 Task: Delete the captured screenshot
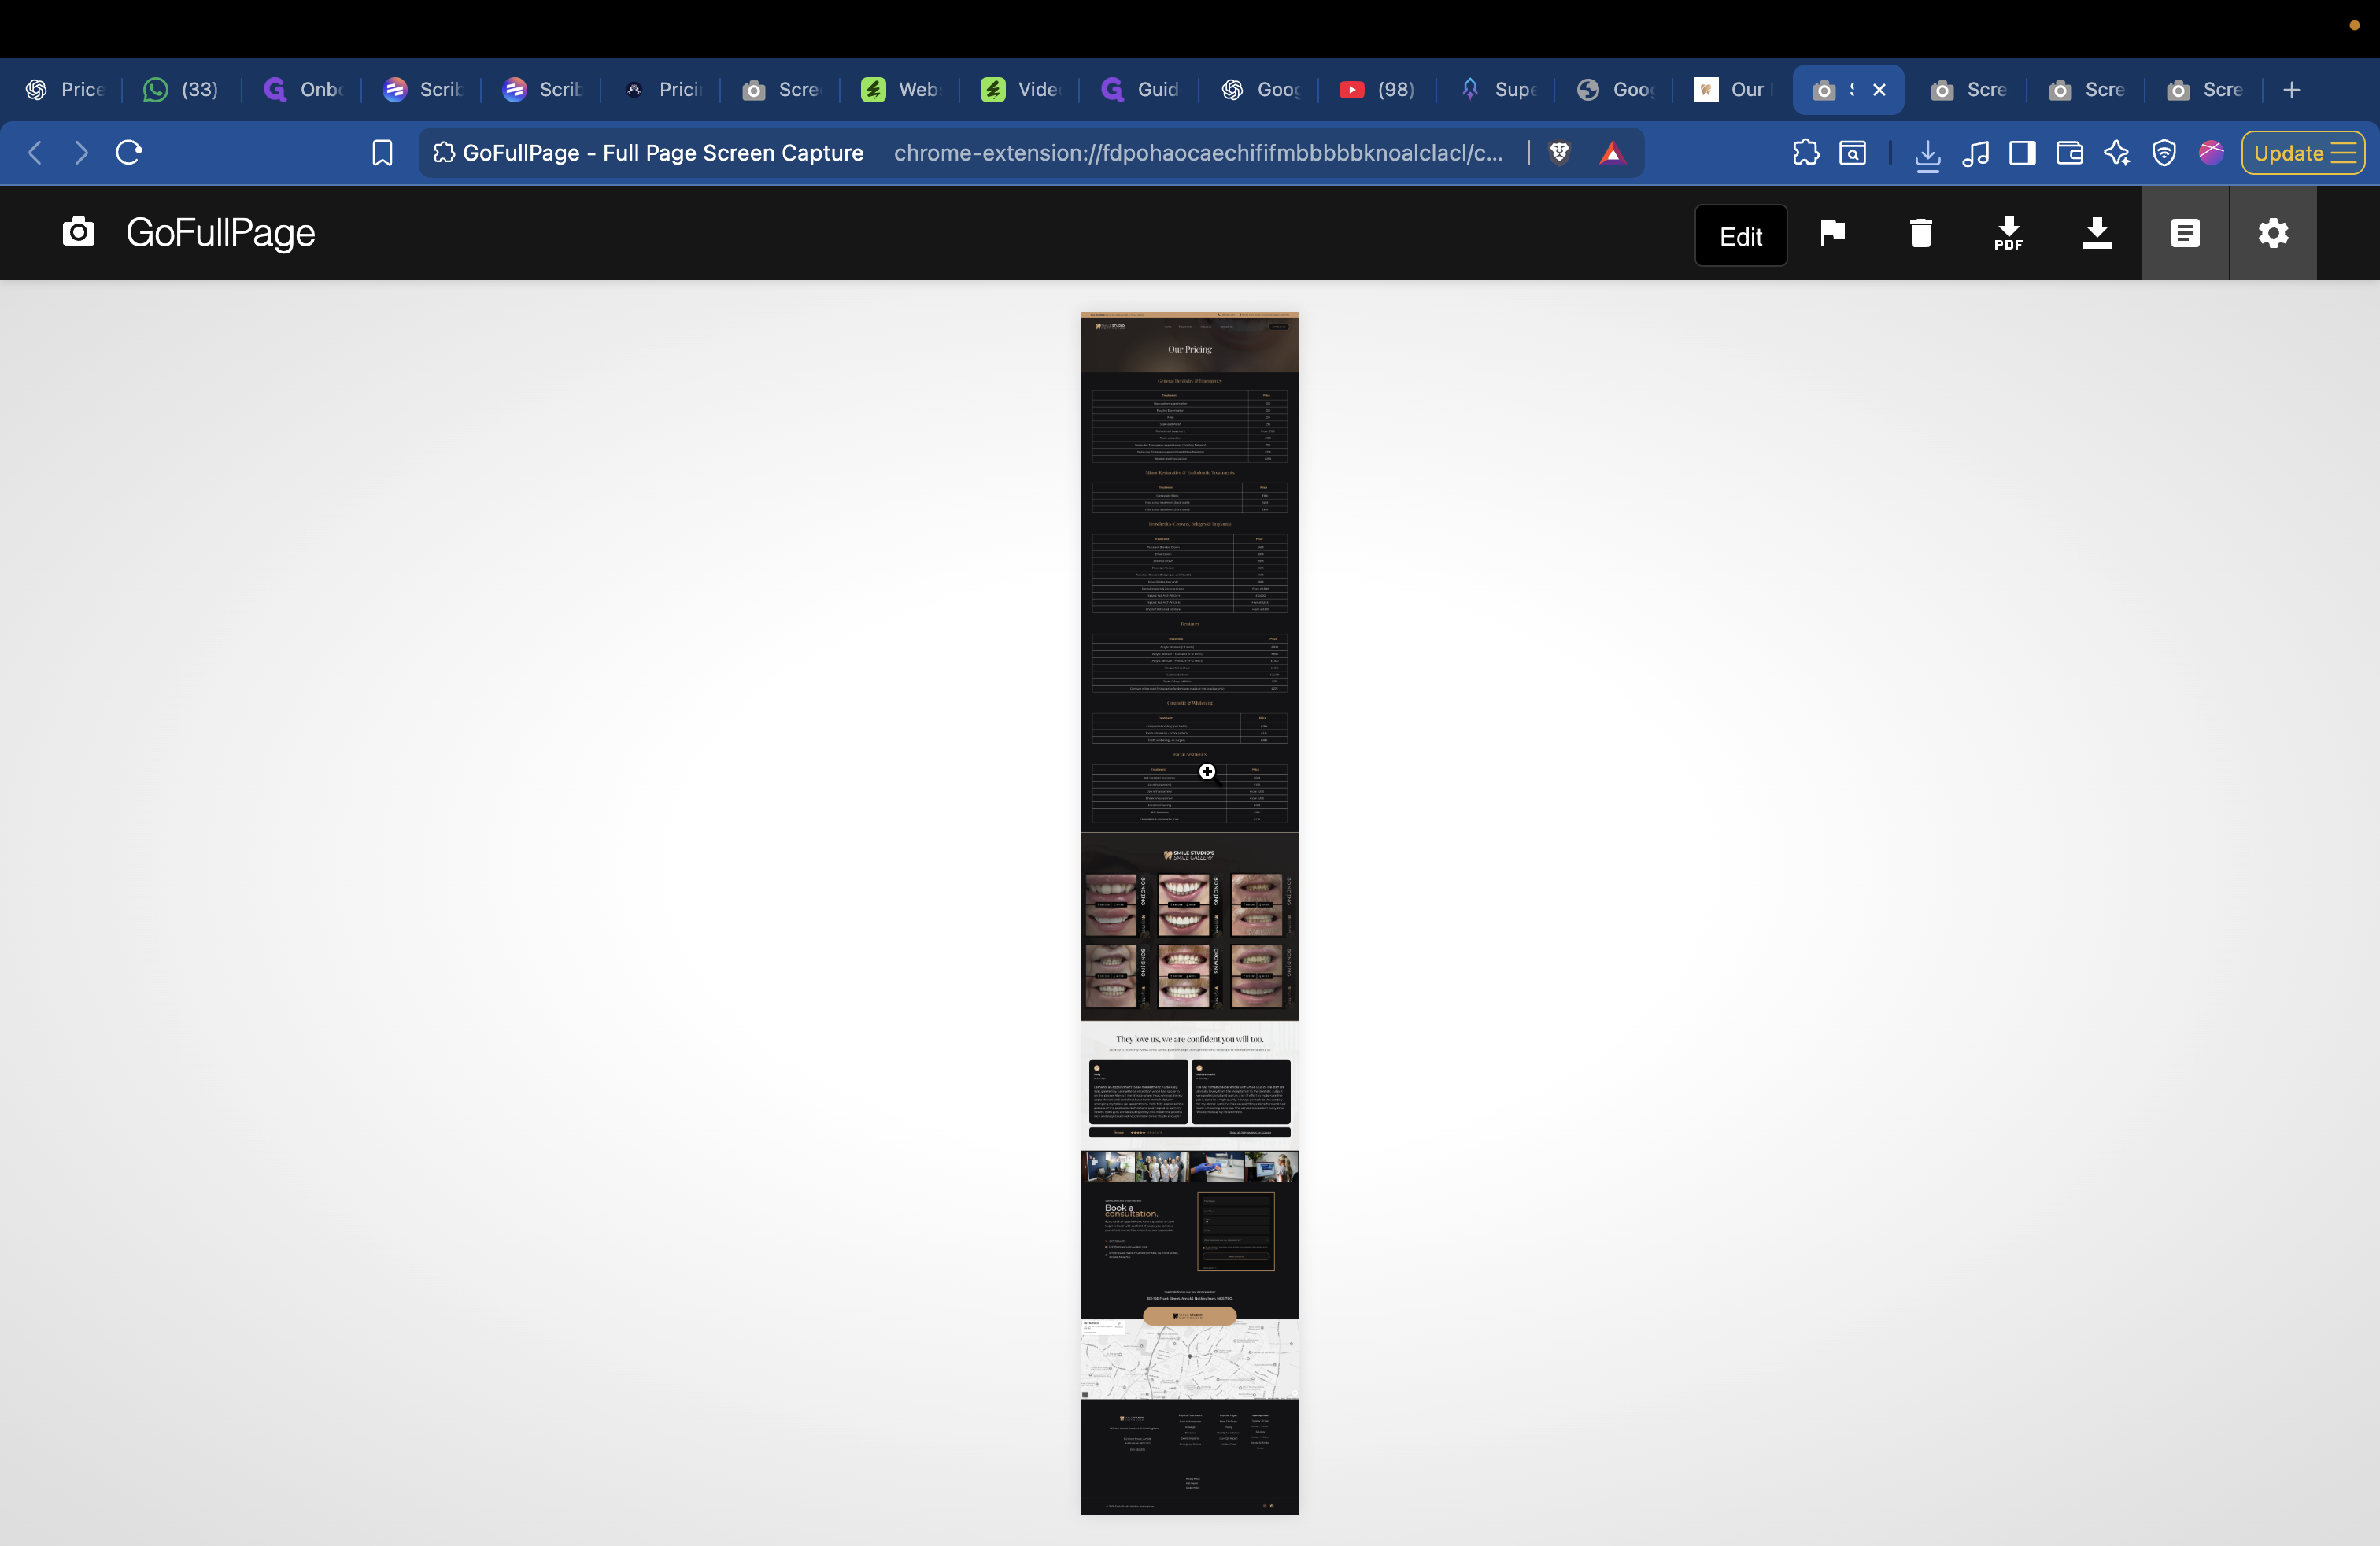coord(1920,233)
